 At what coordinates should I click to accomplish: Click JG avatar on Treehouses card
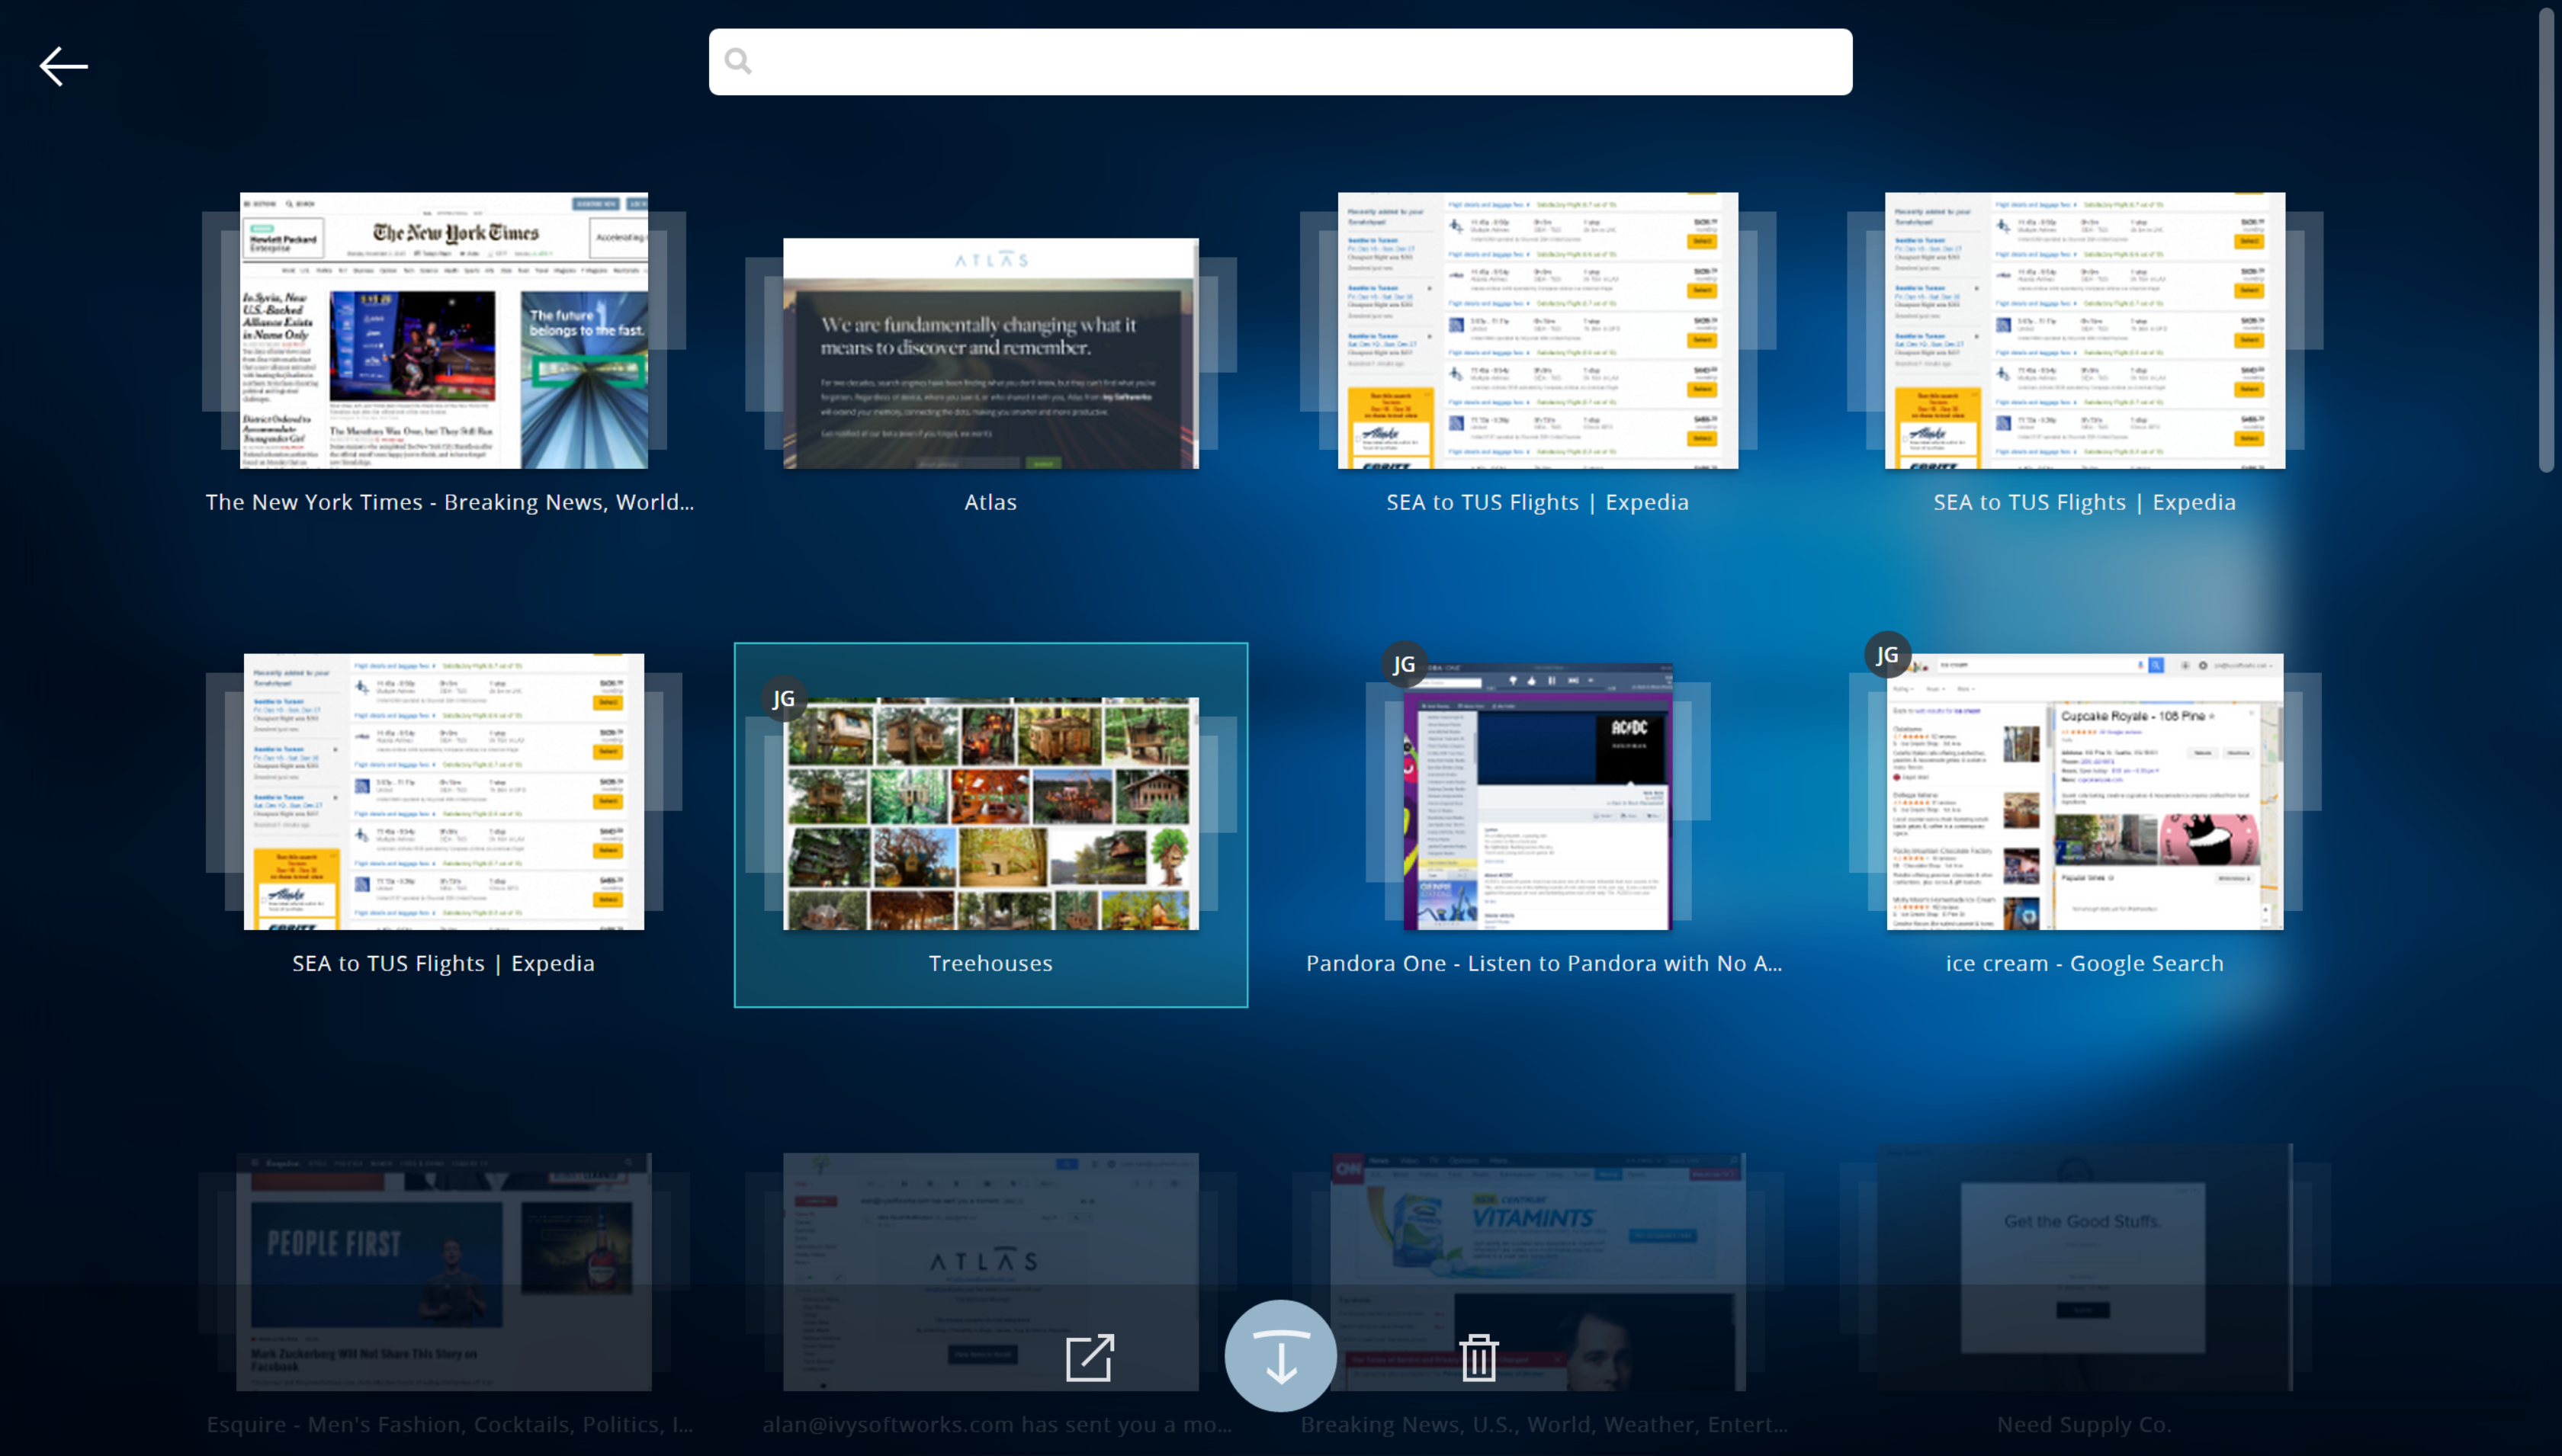click(784, 699)
